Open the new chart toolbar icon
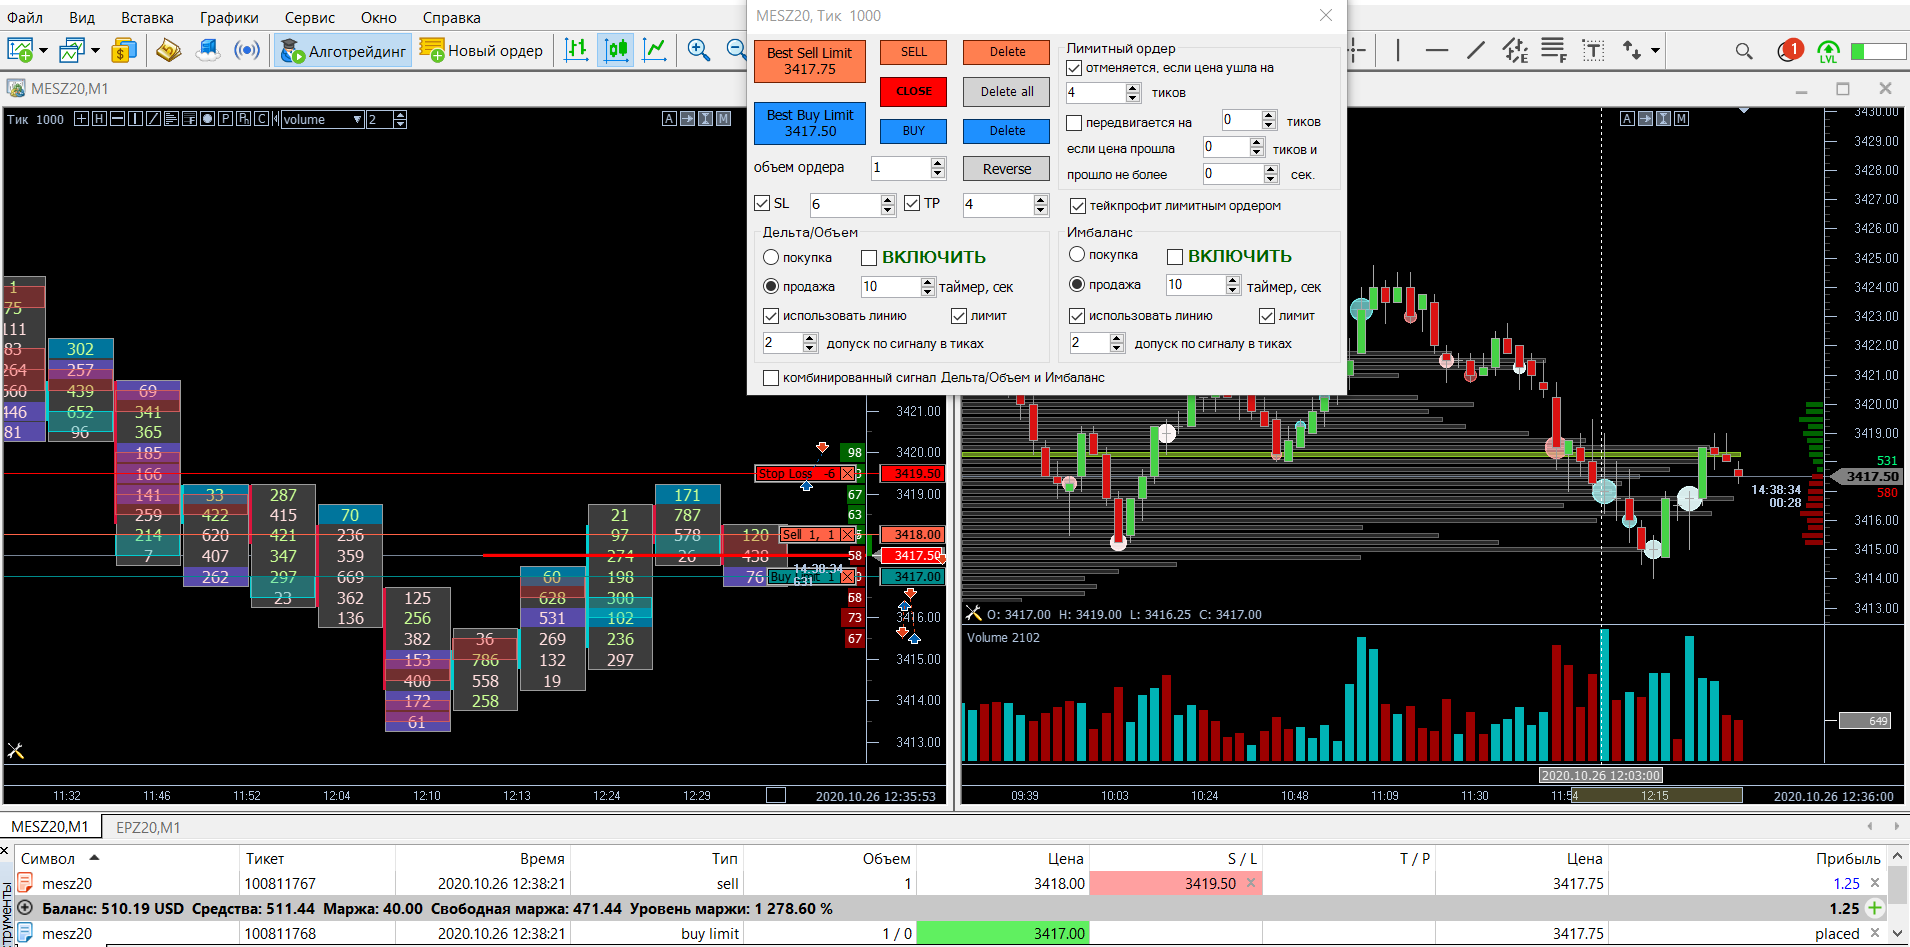 pos(20,50)
